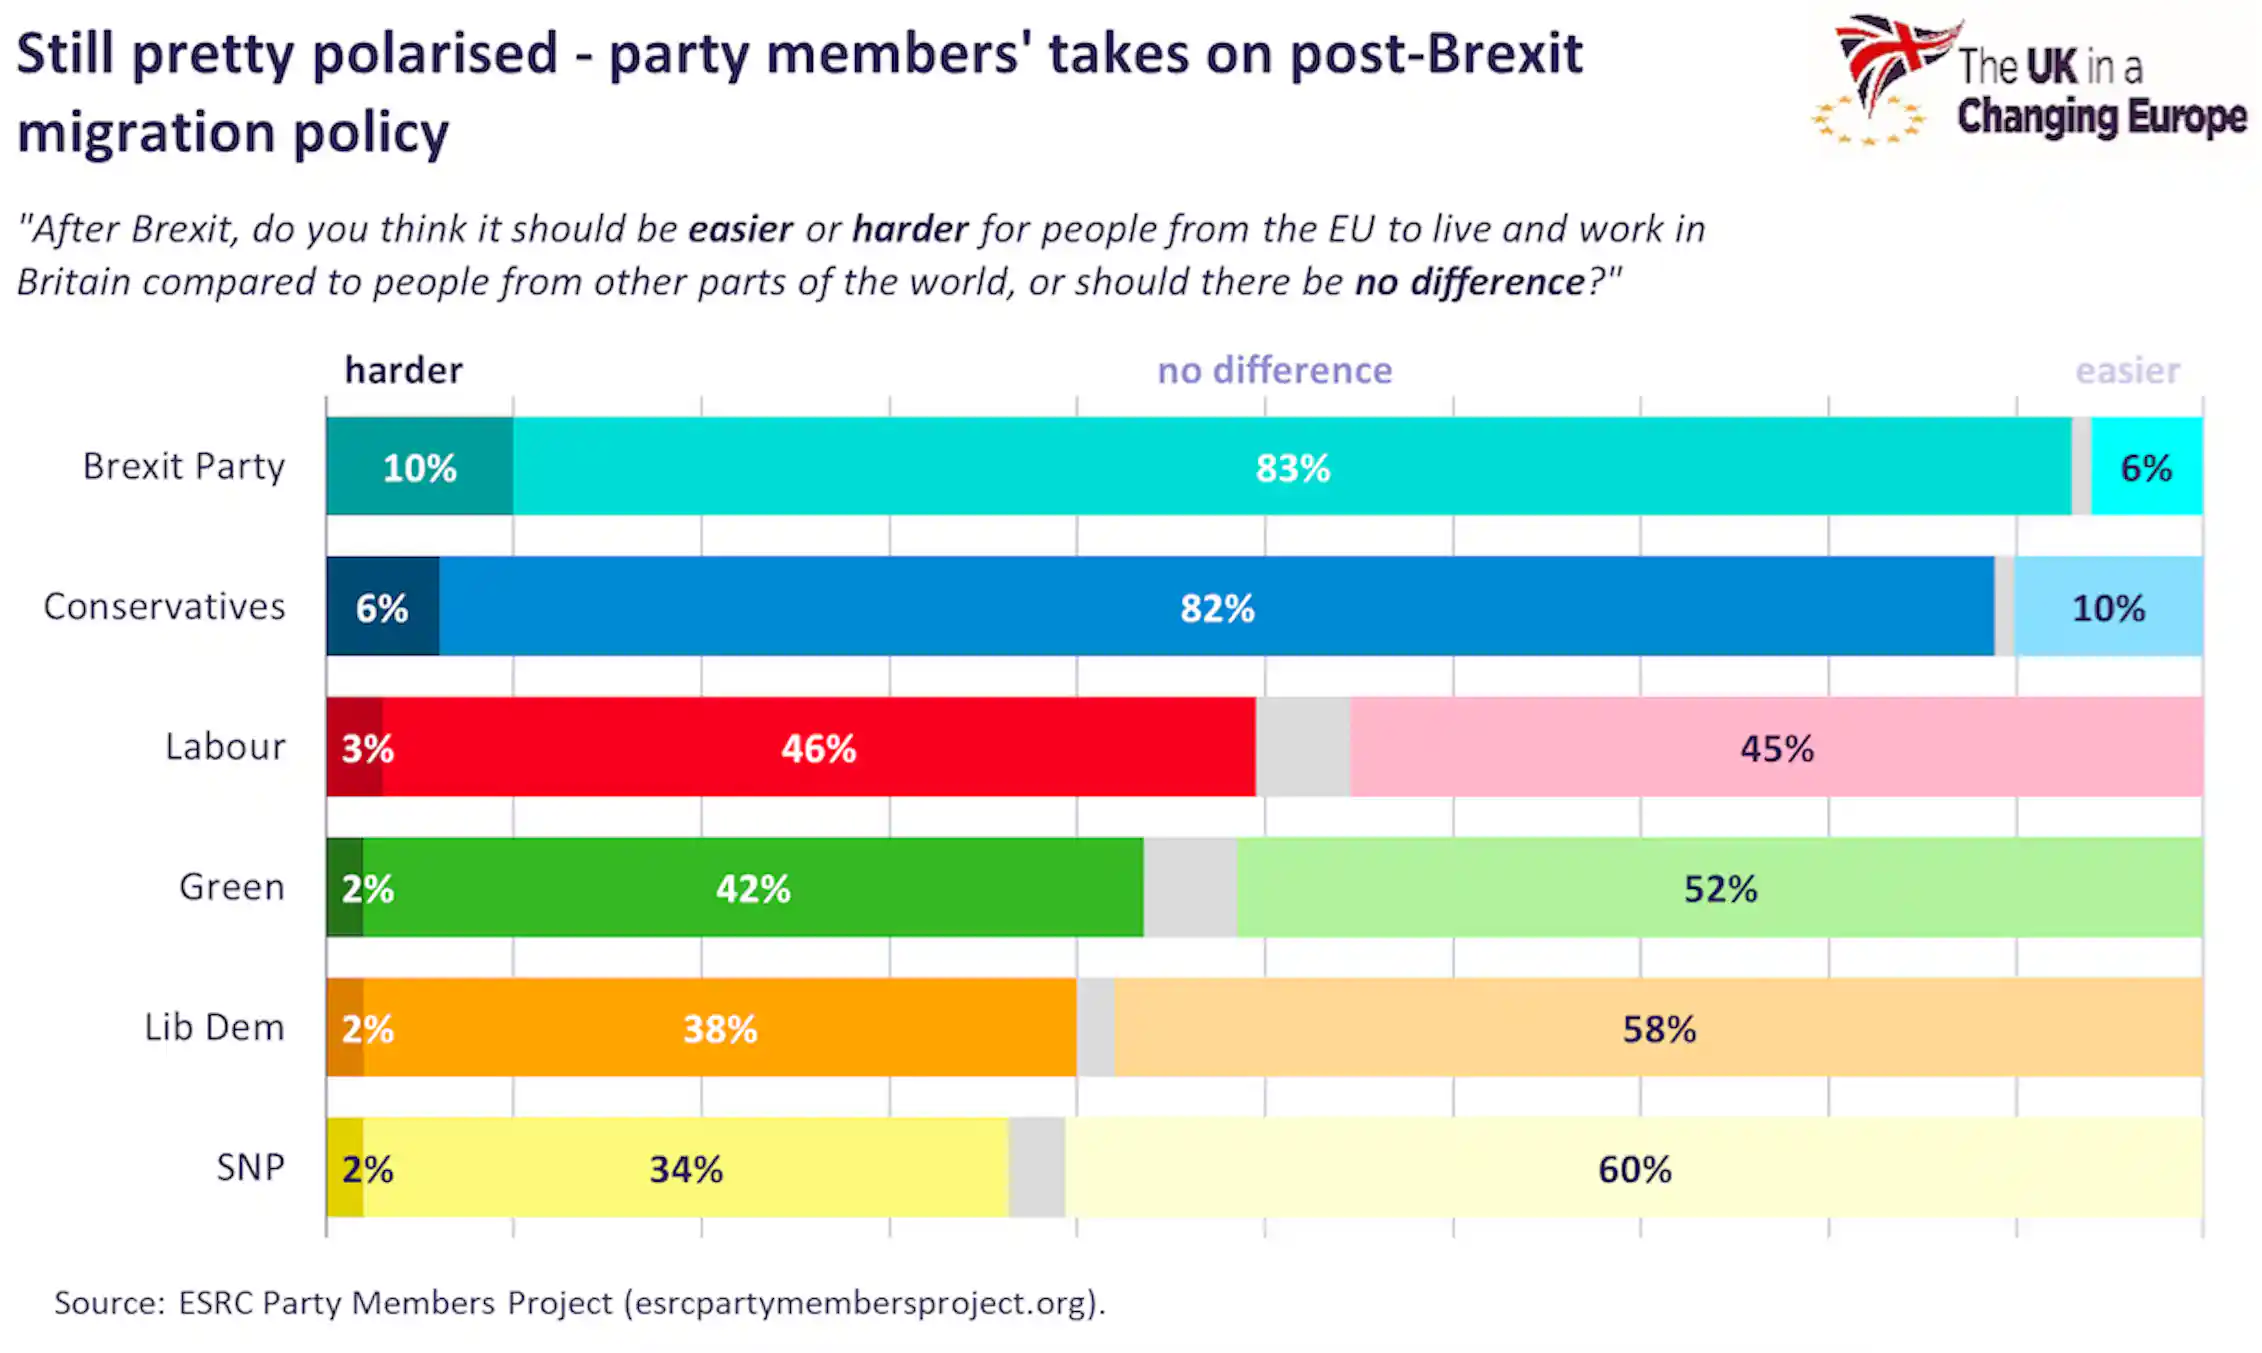The image size is (2262, 1353).
Task: Click the UK in a Changing Europe logo
Action: 2030,82
